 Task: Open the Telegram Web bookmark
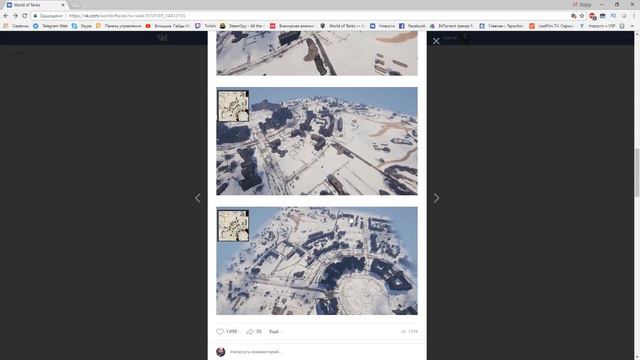pos(50,26)
